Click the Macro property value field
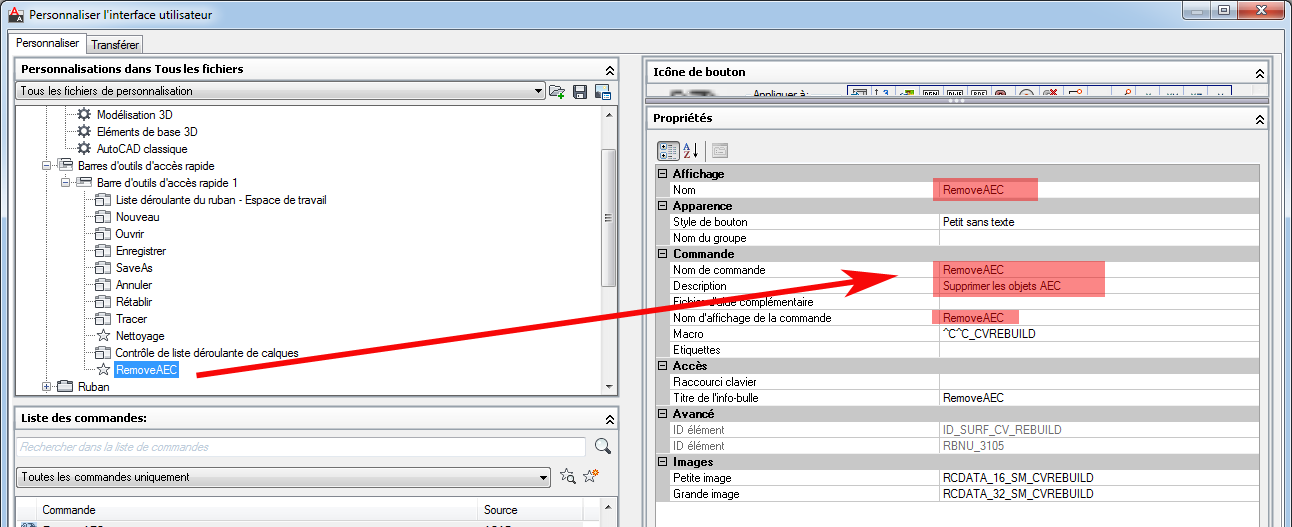This screenshot has width=1292, height=527. [x=1100, y=334]
